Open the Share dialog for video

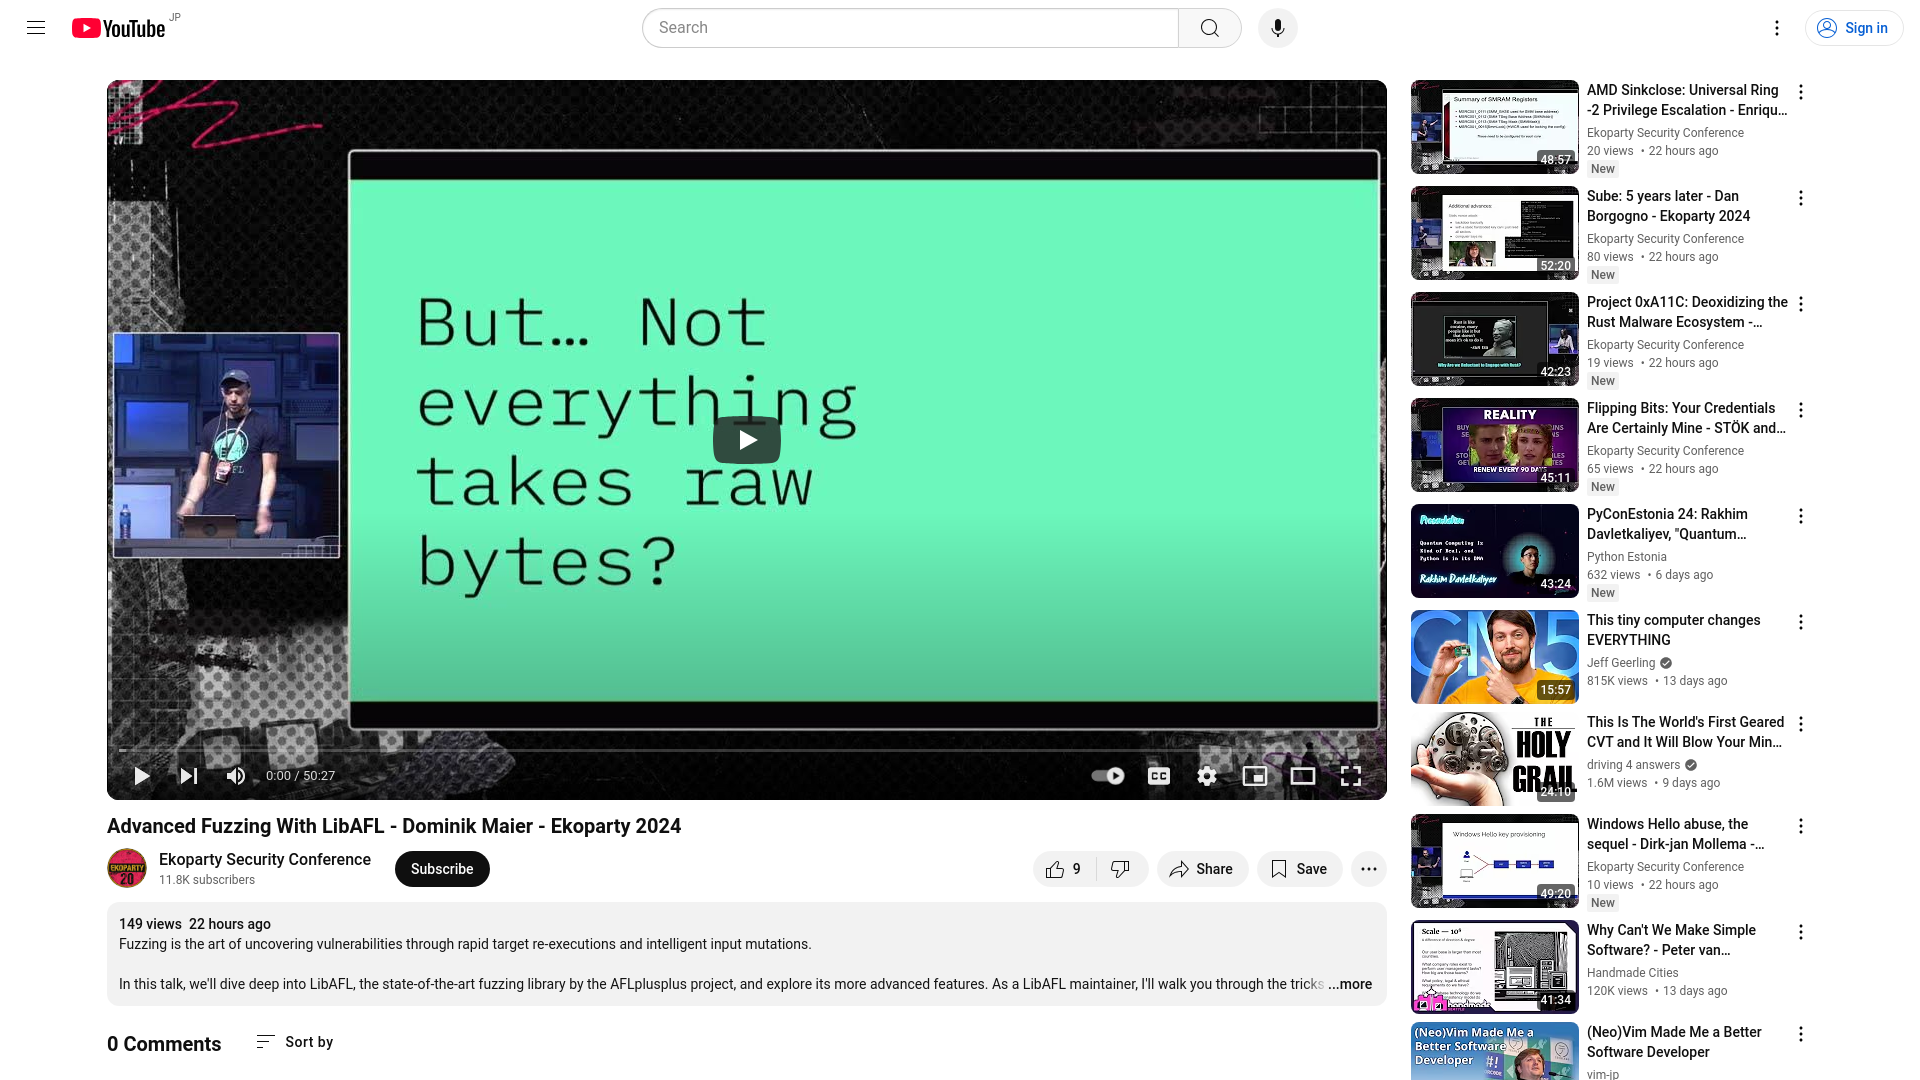(1199, 869)
